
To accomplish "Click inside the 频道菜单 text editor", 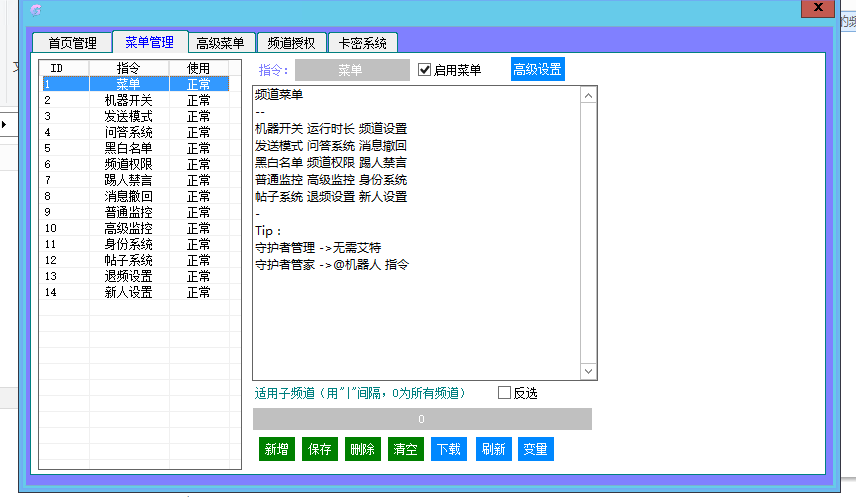I will tap(416, 233).
